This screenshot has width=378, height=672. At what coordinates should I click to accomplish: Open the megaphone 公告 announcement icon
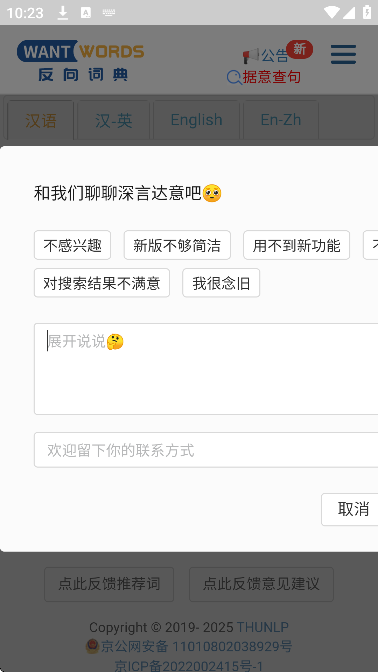click(x=251, y=56)
